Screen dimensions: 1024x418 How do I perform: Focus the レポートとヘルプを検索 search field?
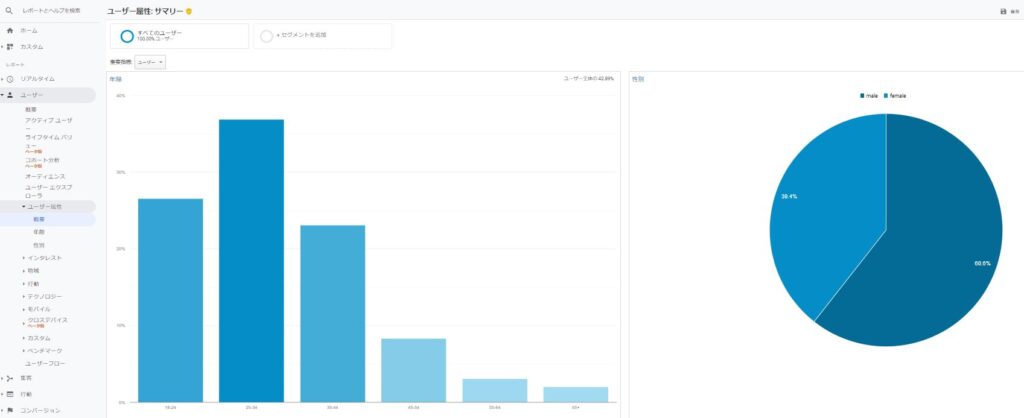[52, 10]
